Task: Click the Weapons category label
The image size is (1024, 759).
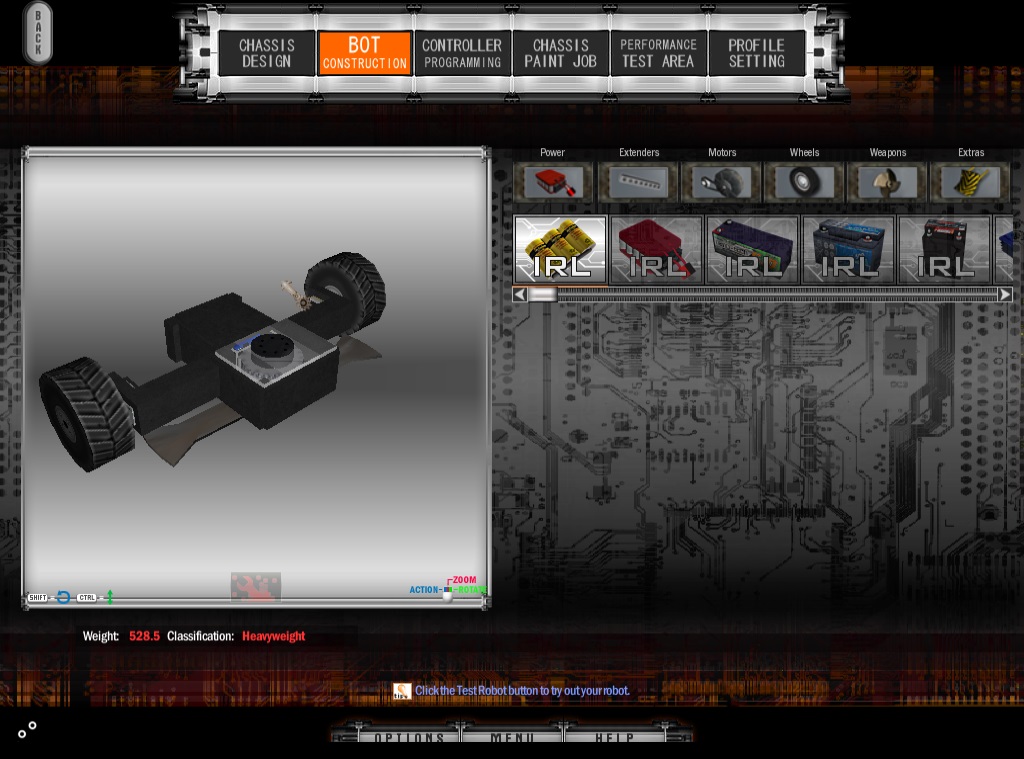Action: click(888, 152)
